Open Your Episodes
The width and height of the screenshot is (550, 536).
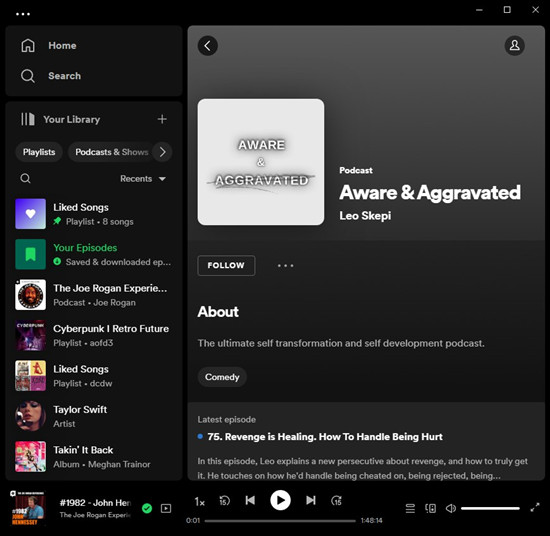(x=94, y=254)
